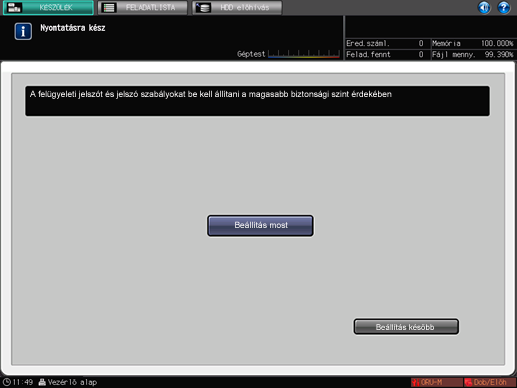Click the Ered.száml. counter value

pyautogui.click(x=421, y=43)
